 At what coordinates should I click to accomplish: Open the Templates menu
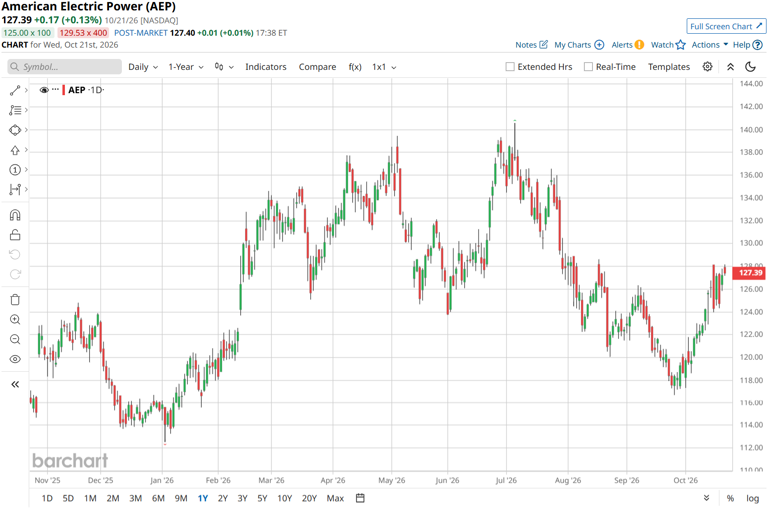click(669, 67)
